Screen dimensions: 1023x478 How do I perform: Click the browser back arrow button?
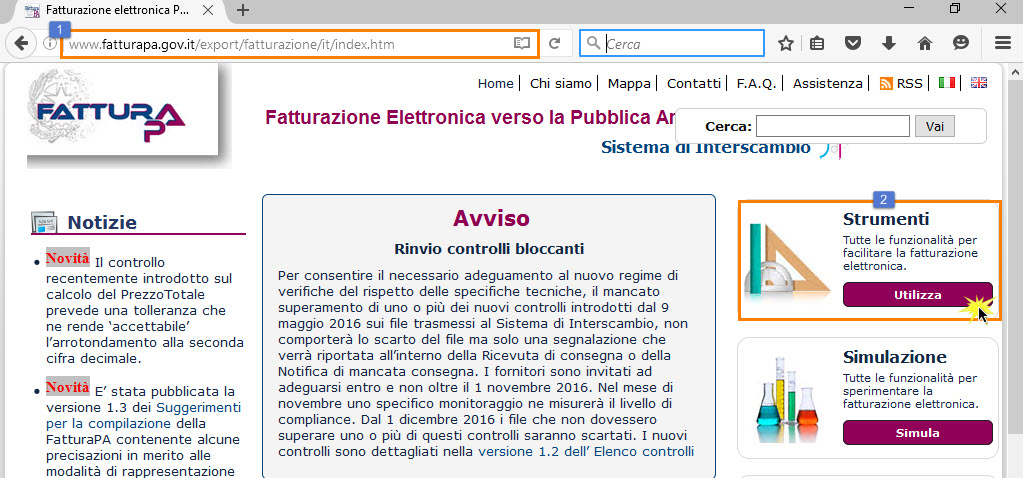coord(21,44)
